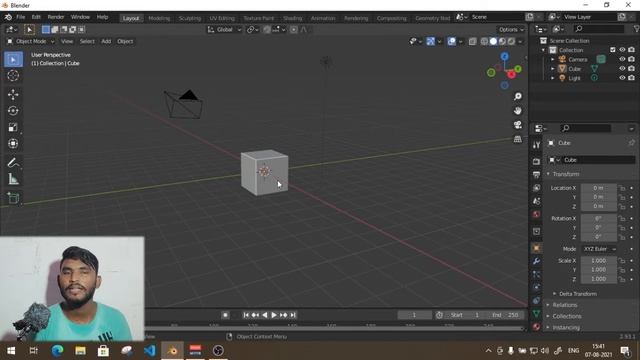Click the viewport navigation gizmo Z axis

[505, 56]
